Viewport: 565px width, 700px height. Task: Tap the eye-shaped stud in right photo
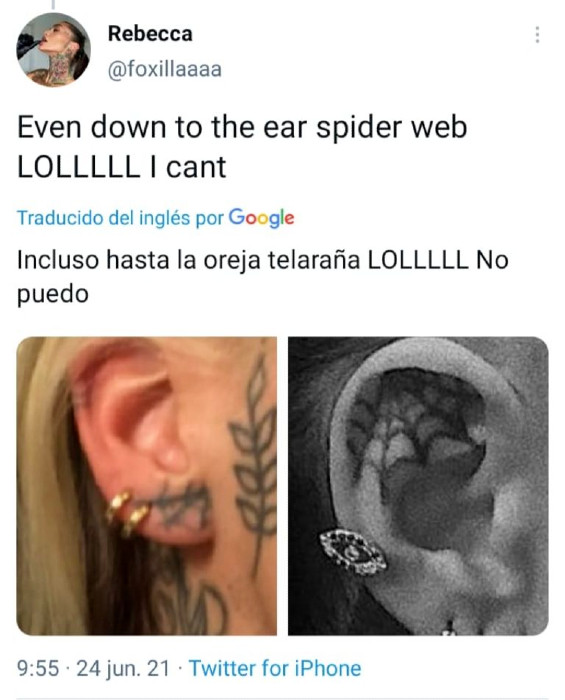[353, 552]
